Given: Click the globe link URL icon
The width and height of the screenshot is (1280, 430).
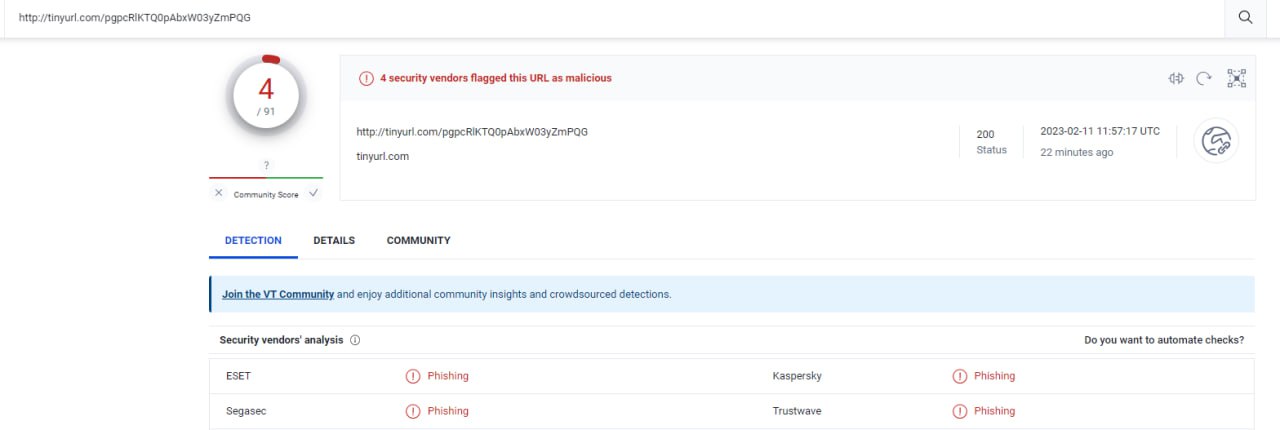Looking at the screenshot, I should [1216, 142].
